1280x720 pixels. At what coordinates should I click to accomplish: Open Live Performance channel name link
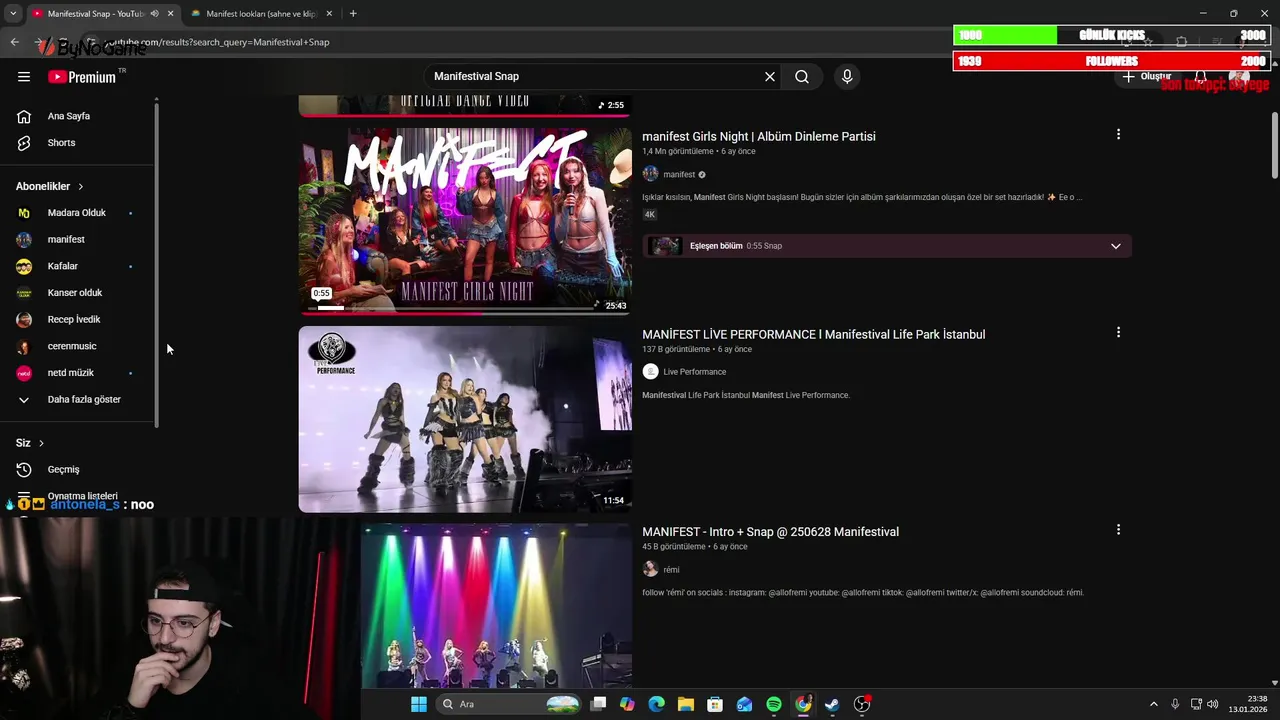coord(695,372)
